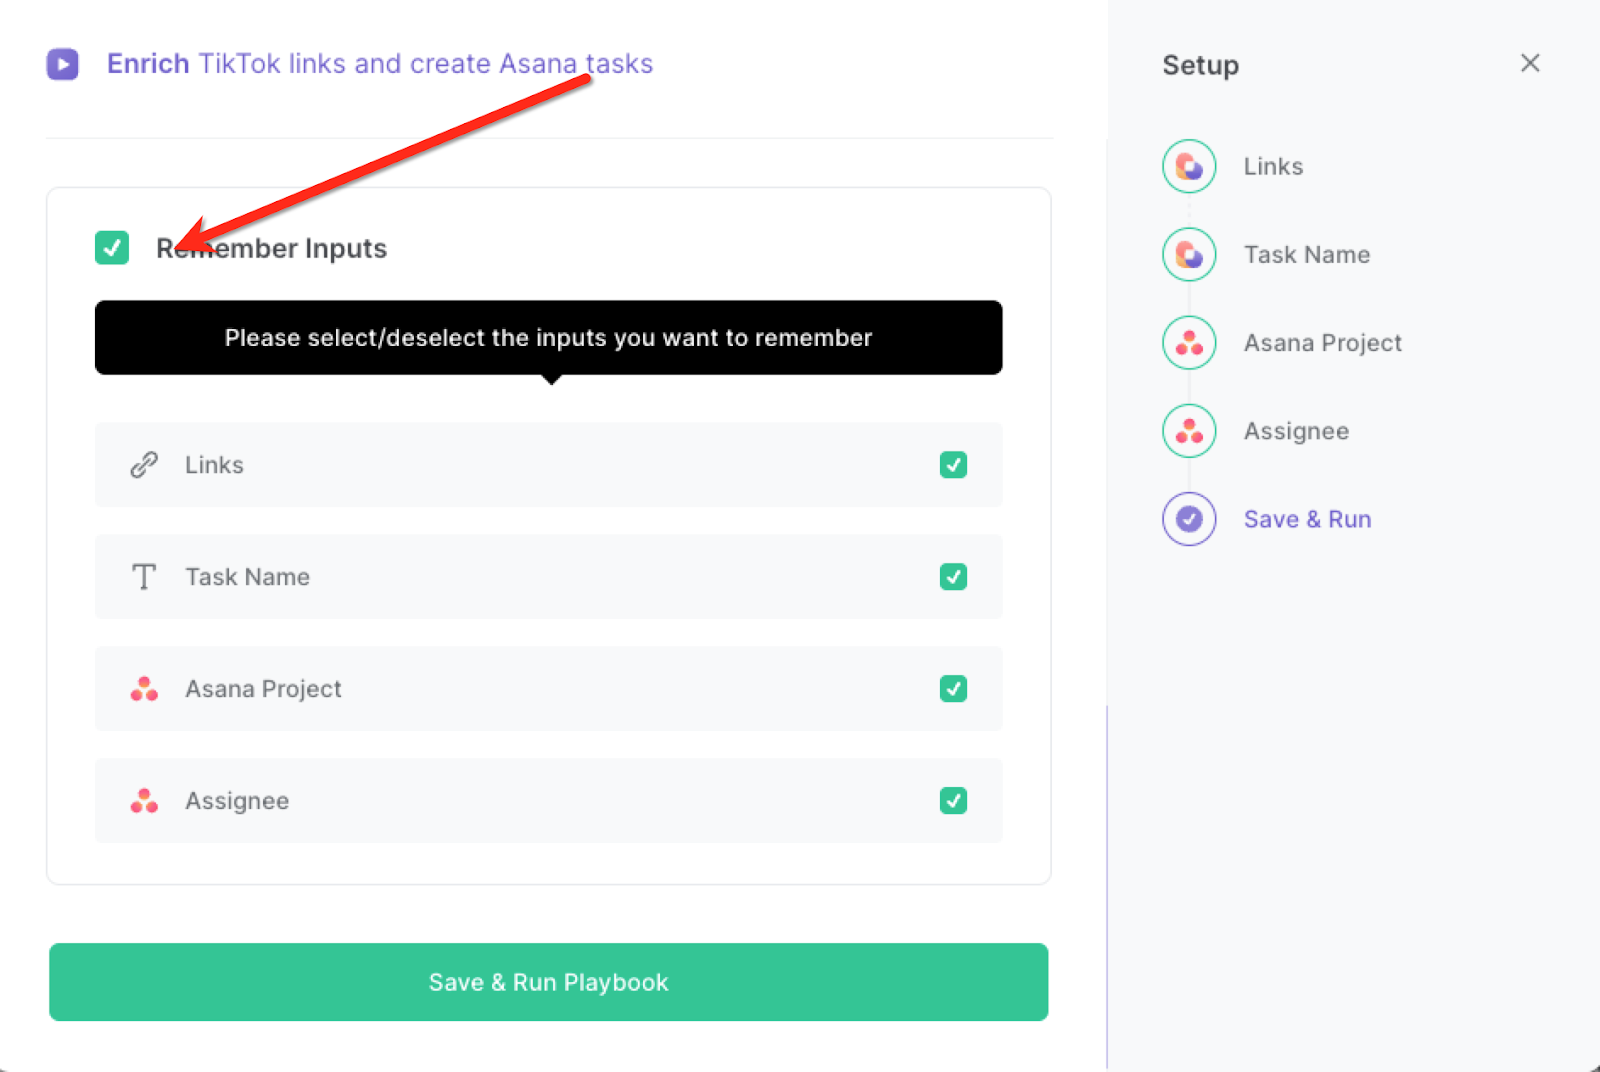Close the Setup panel with the X

click(x=1530, y=63)
